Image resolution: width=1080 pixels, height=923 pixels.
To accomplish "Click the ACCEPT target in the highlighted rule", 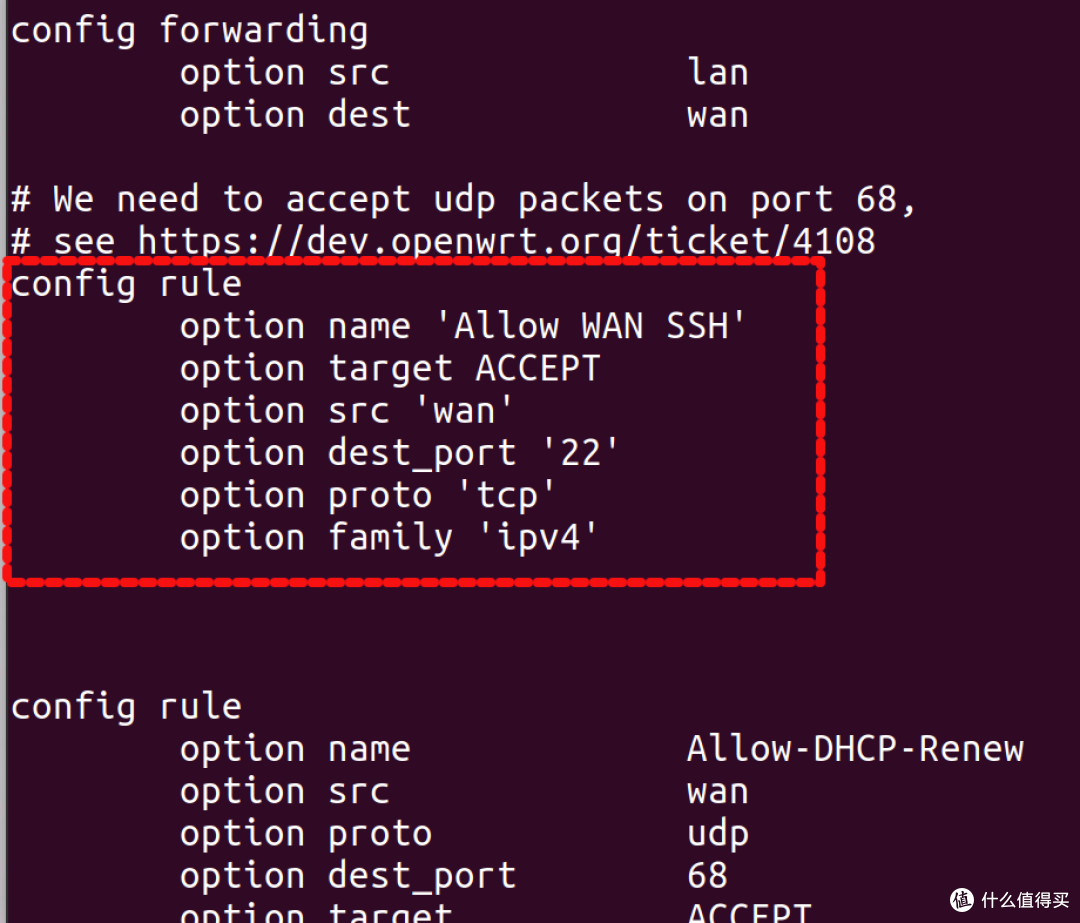I will [537, 369].
